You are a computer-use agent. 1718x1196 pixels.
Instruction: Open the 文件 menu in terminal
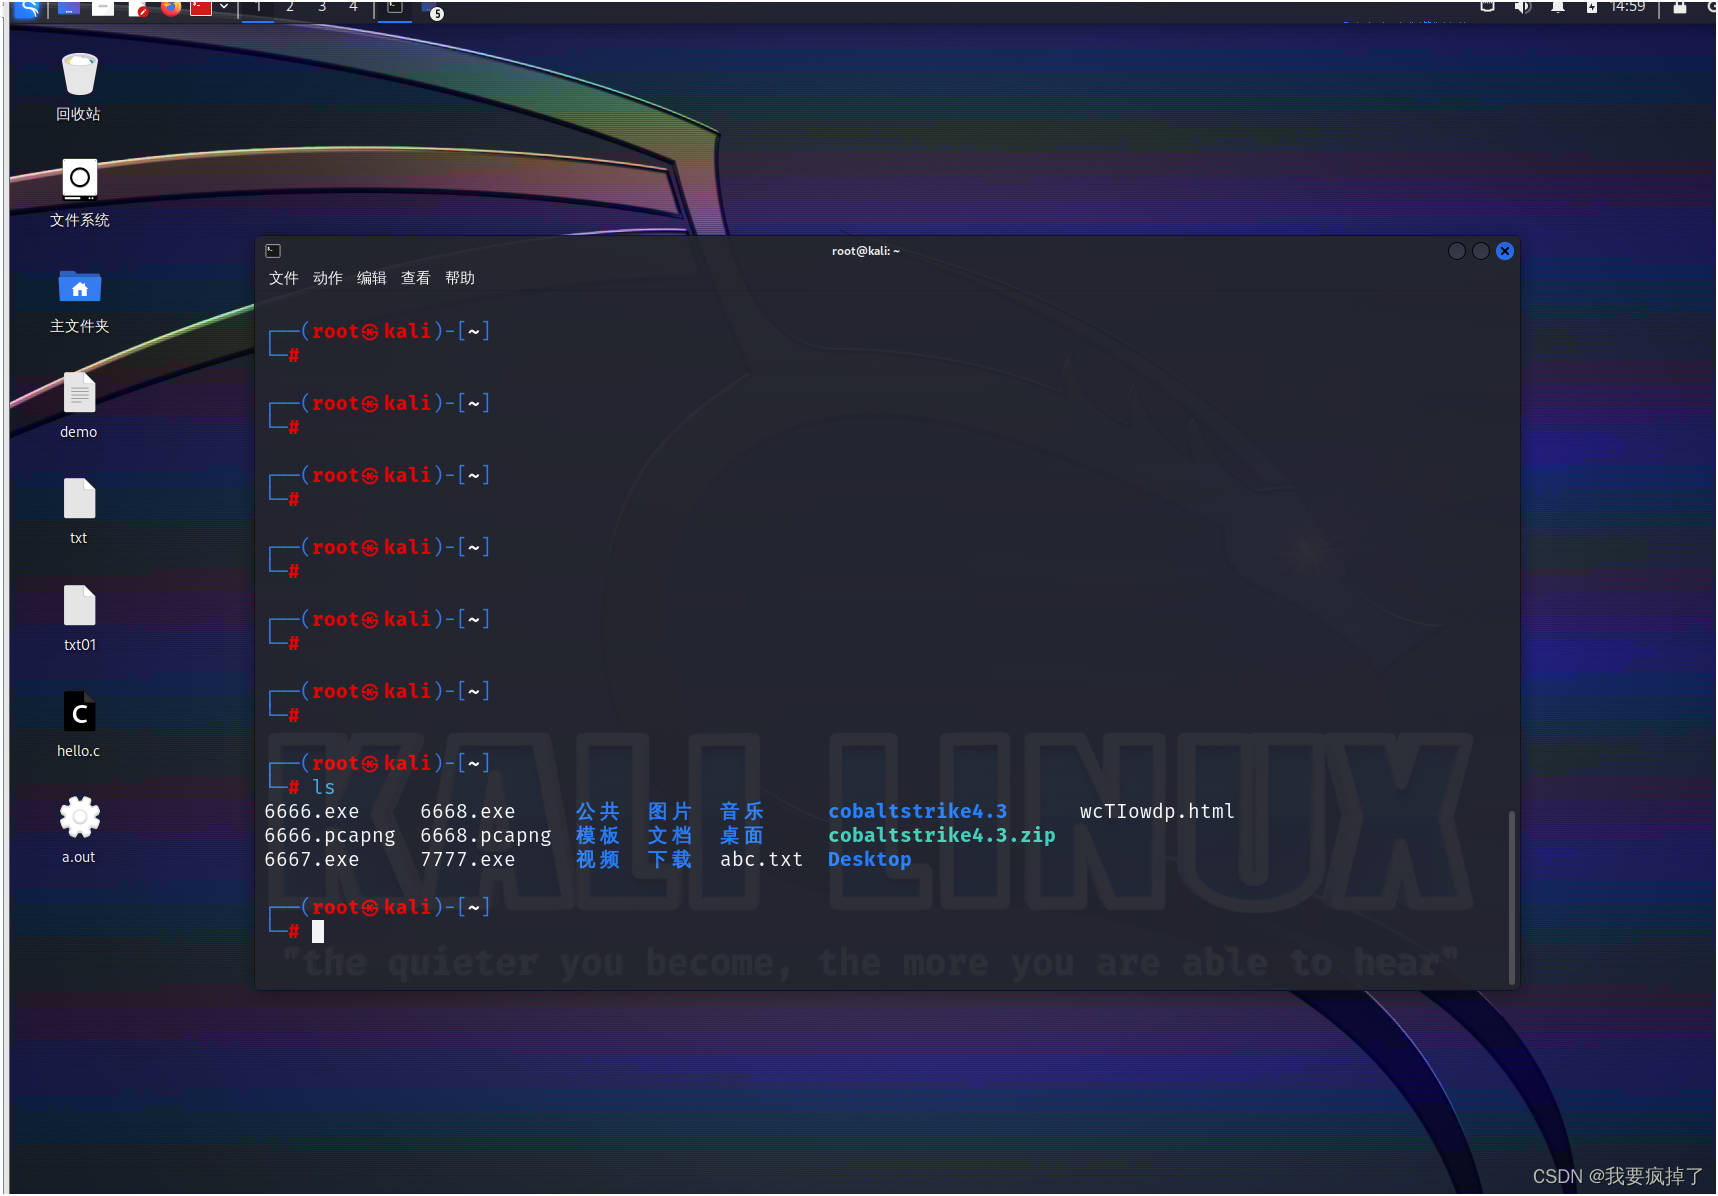[284, 278]
